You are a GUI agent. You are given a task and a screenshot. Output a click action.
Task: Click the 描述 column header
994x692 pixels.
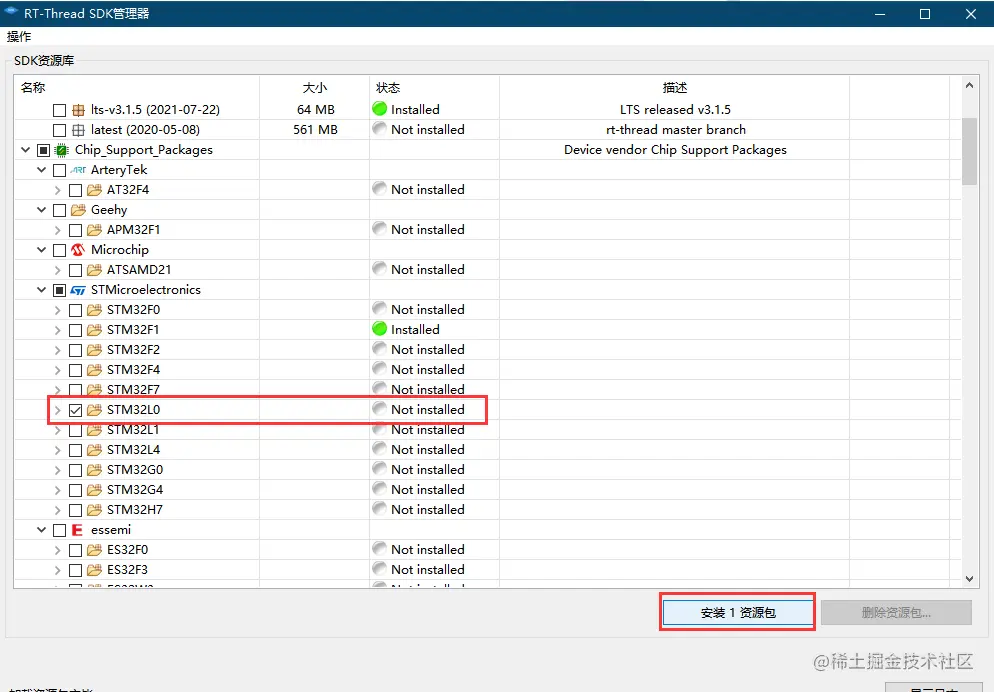pyautogui.click(x=674, y=87)
